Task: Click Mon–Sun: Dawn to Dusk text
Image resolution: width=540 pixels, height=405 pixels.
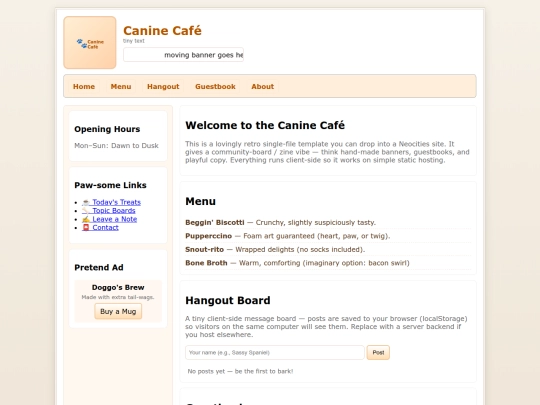Action: (x=116, y=146)
